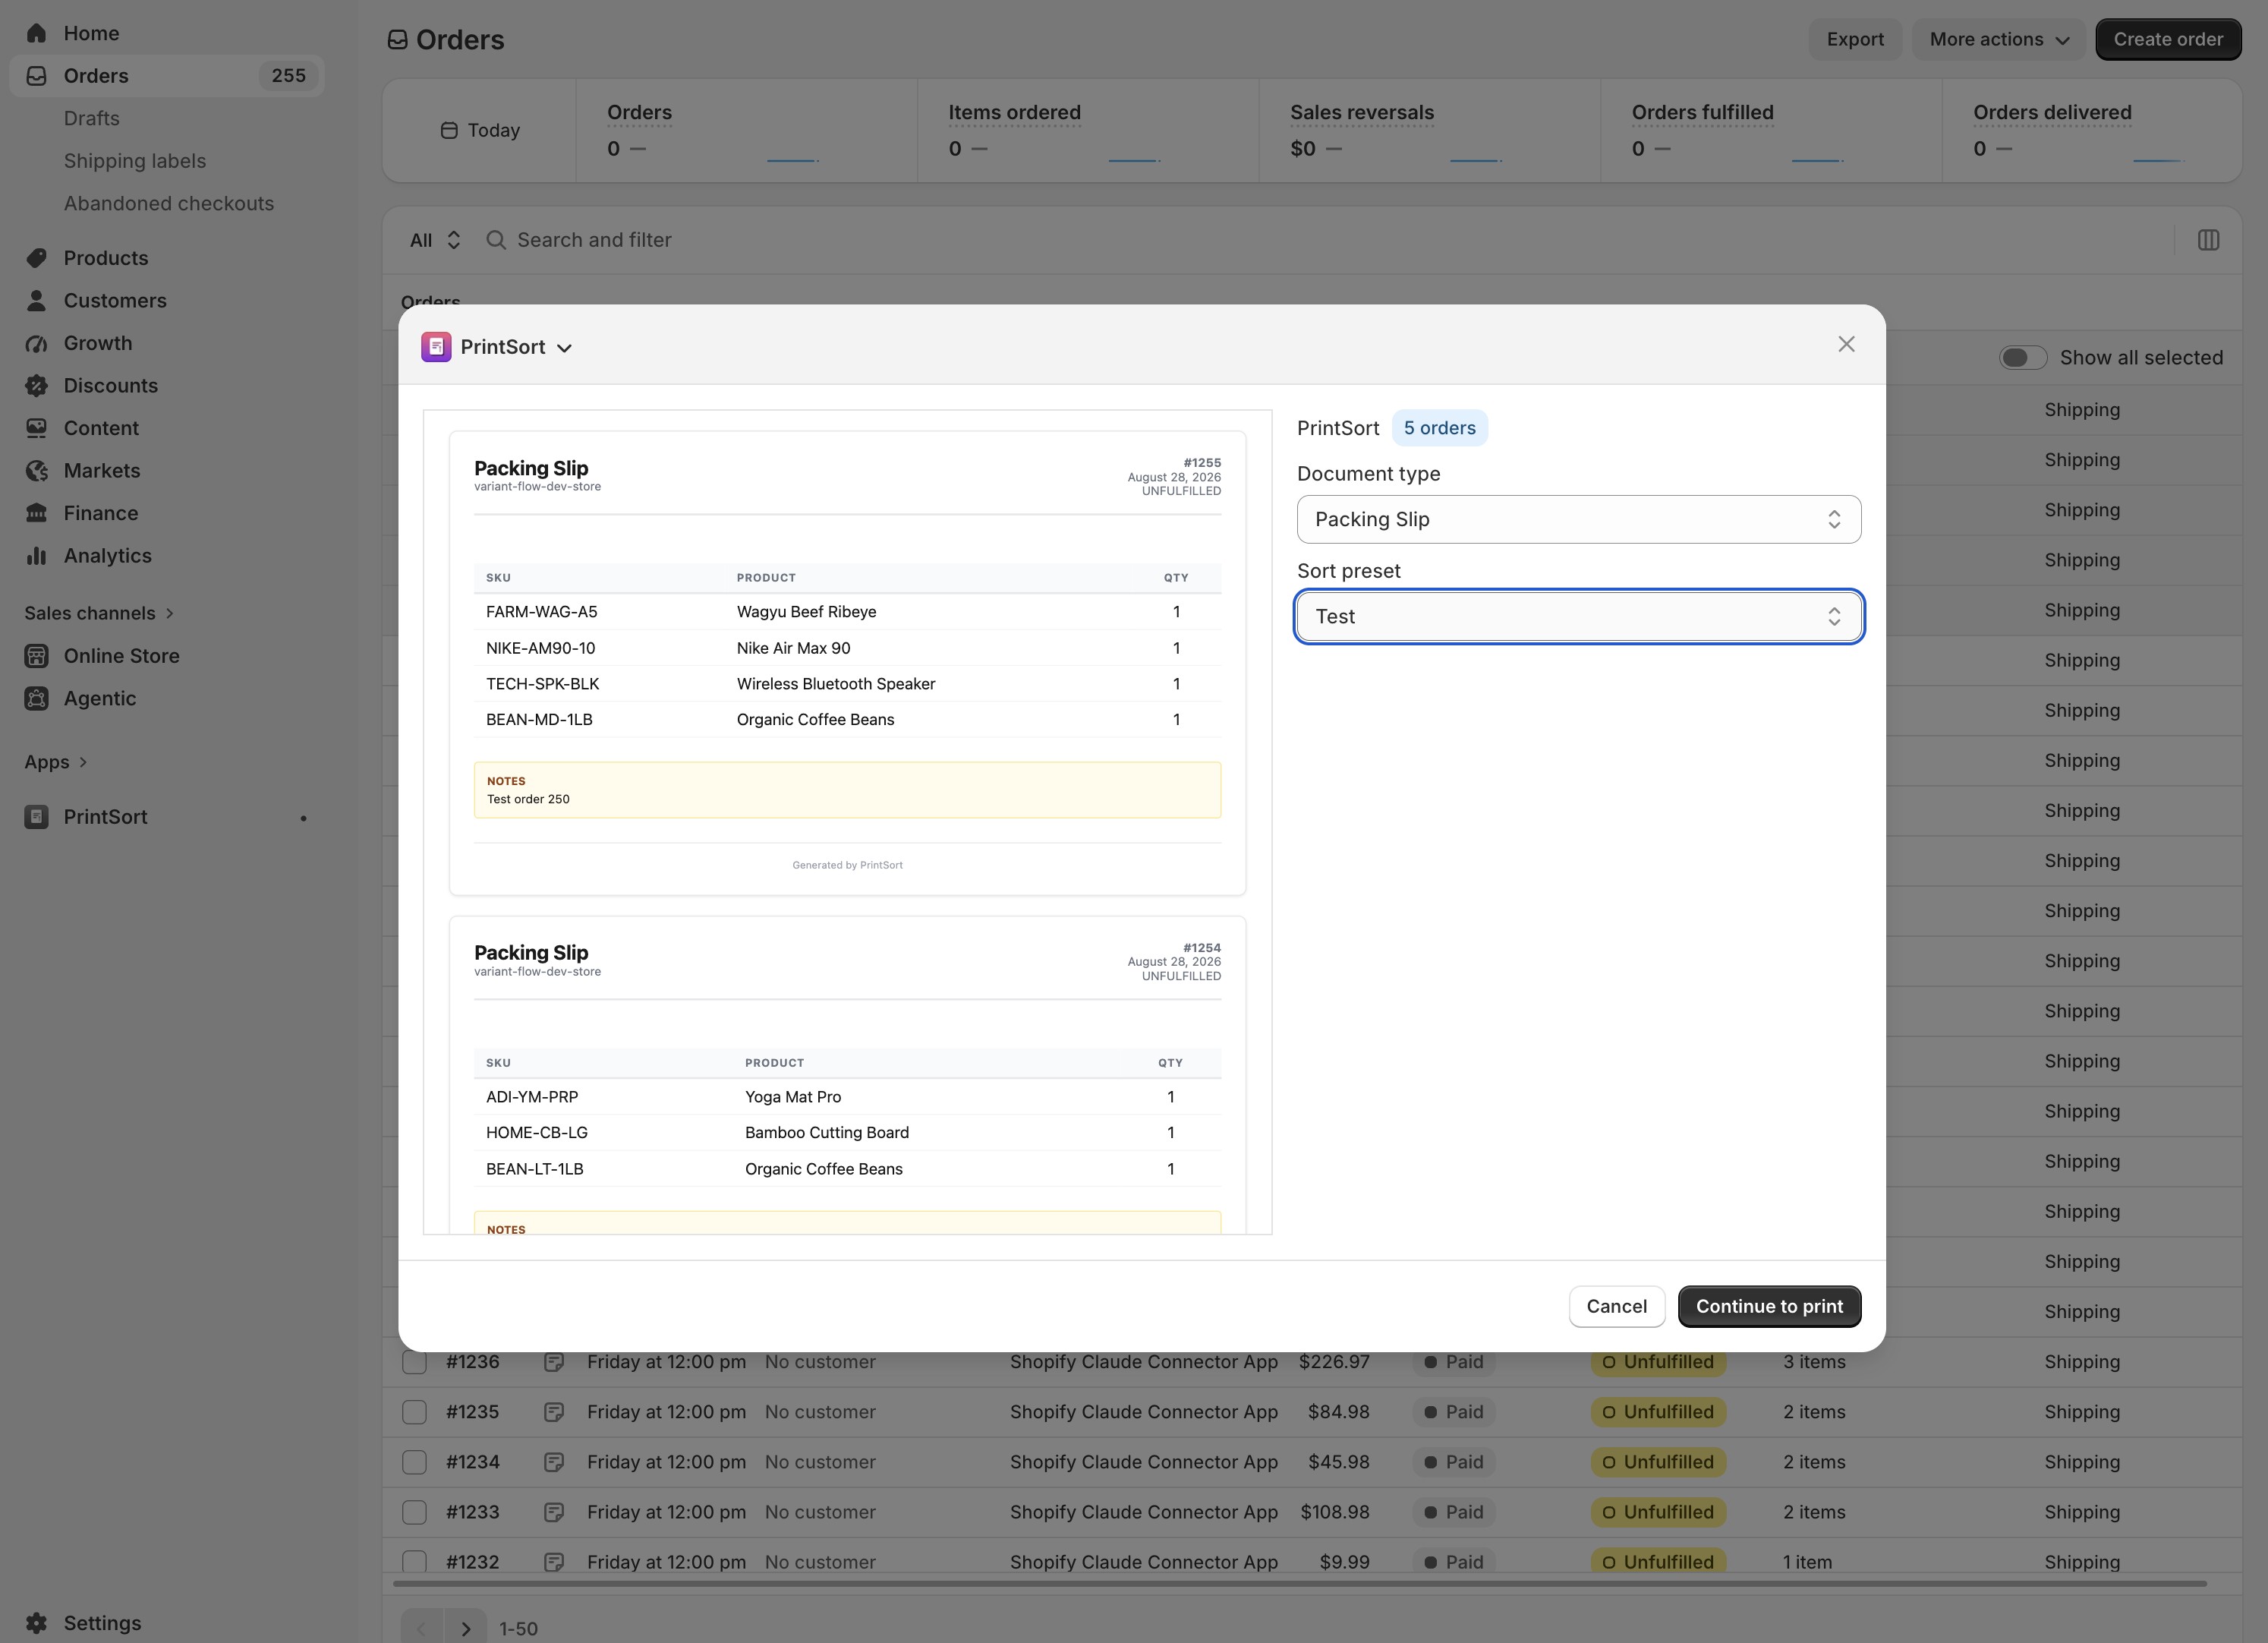Go to Products in sidebar
This screenshot has height=1643, width=2268.
click(106, 258)
